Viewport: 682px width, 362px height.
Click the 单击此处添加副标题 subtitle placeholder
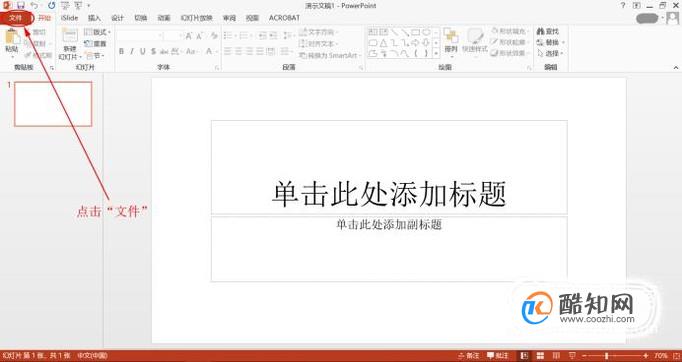coord(389,249)
